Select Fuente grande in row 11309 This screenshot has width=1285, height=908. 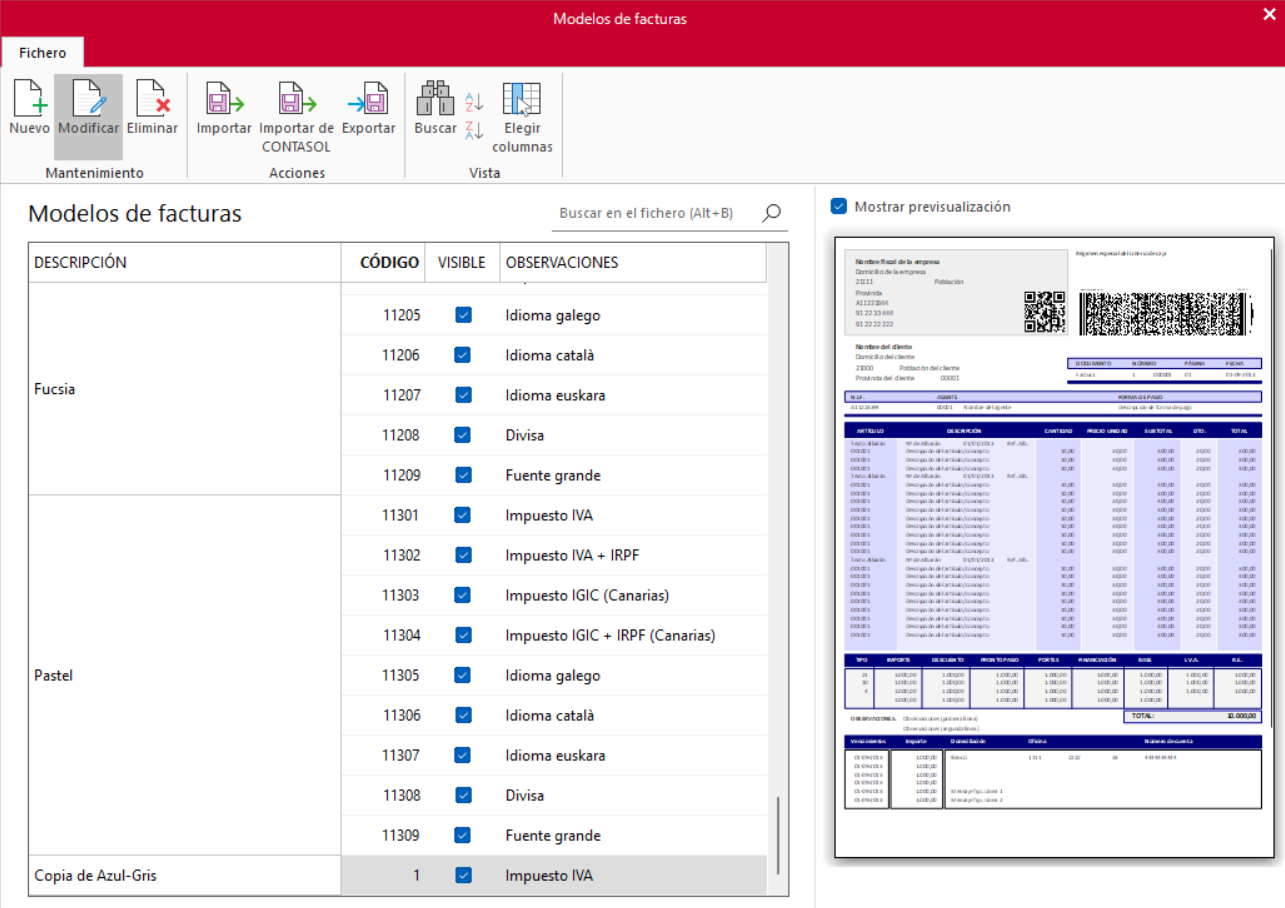[x=553, y=835]
